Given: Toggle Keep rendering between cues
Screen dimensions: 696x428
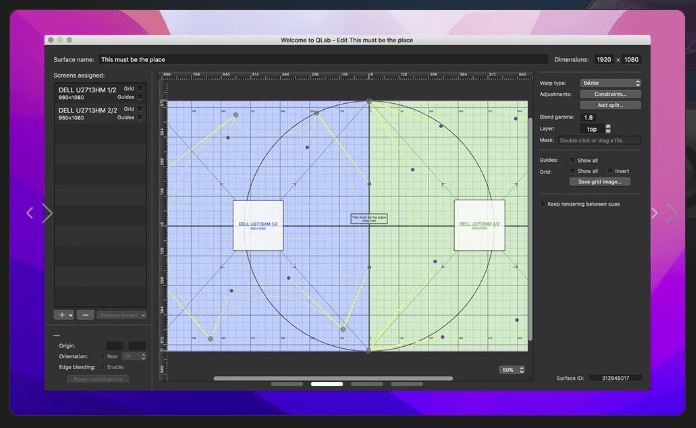Looking at the screenshot, I should 542,204.
